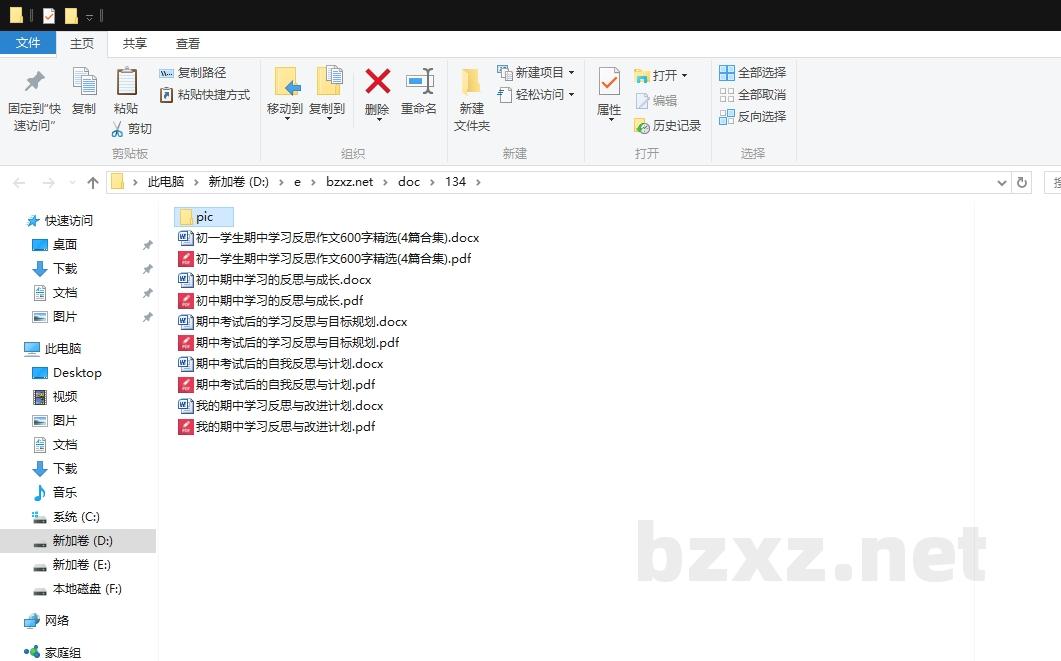Open the pic folder
This screenshot has height=661, width=1061.
pos(204,217)
